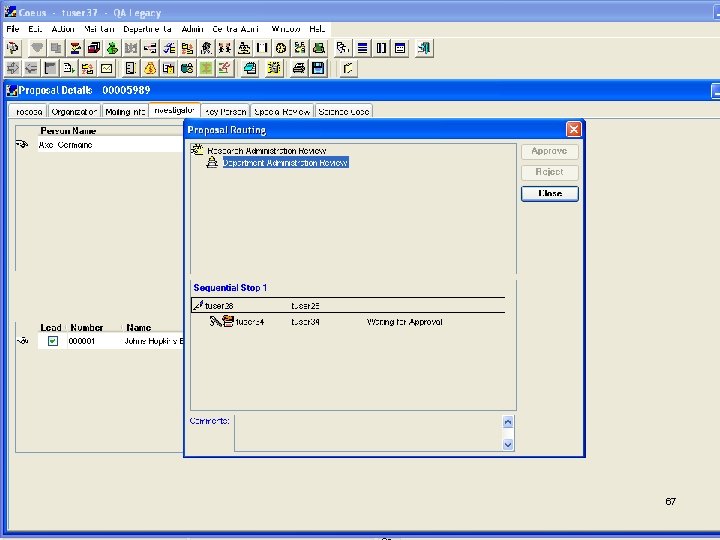The image size is (720, 540).
Task: Click the document with green arrow icon
Action: click(69, 68)
